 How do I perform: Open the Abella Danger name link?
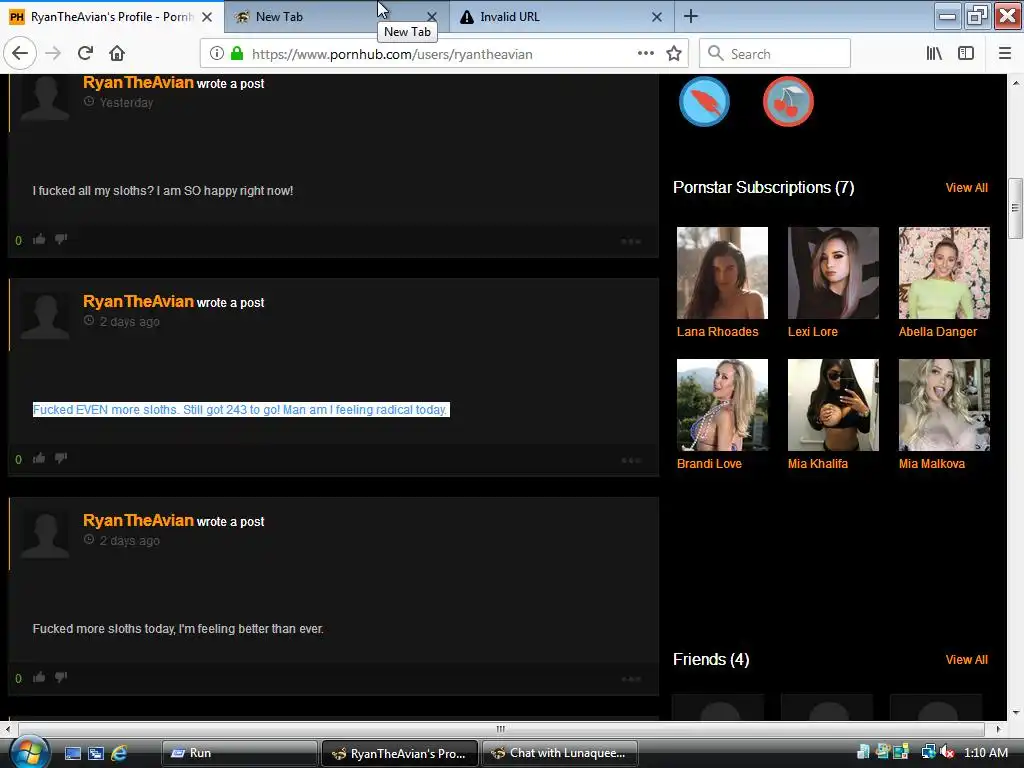pyautogui.click(x=937, y=332)
